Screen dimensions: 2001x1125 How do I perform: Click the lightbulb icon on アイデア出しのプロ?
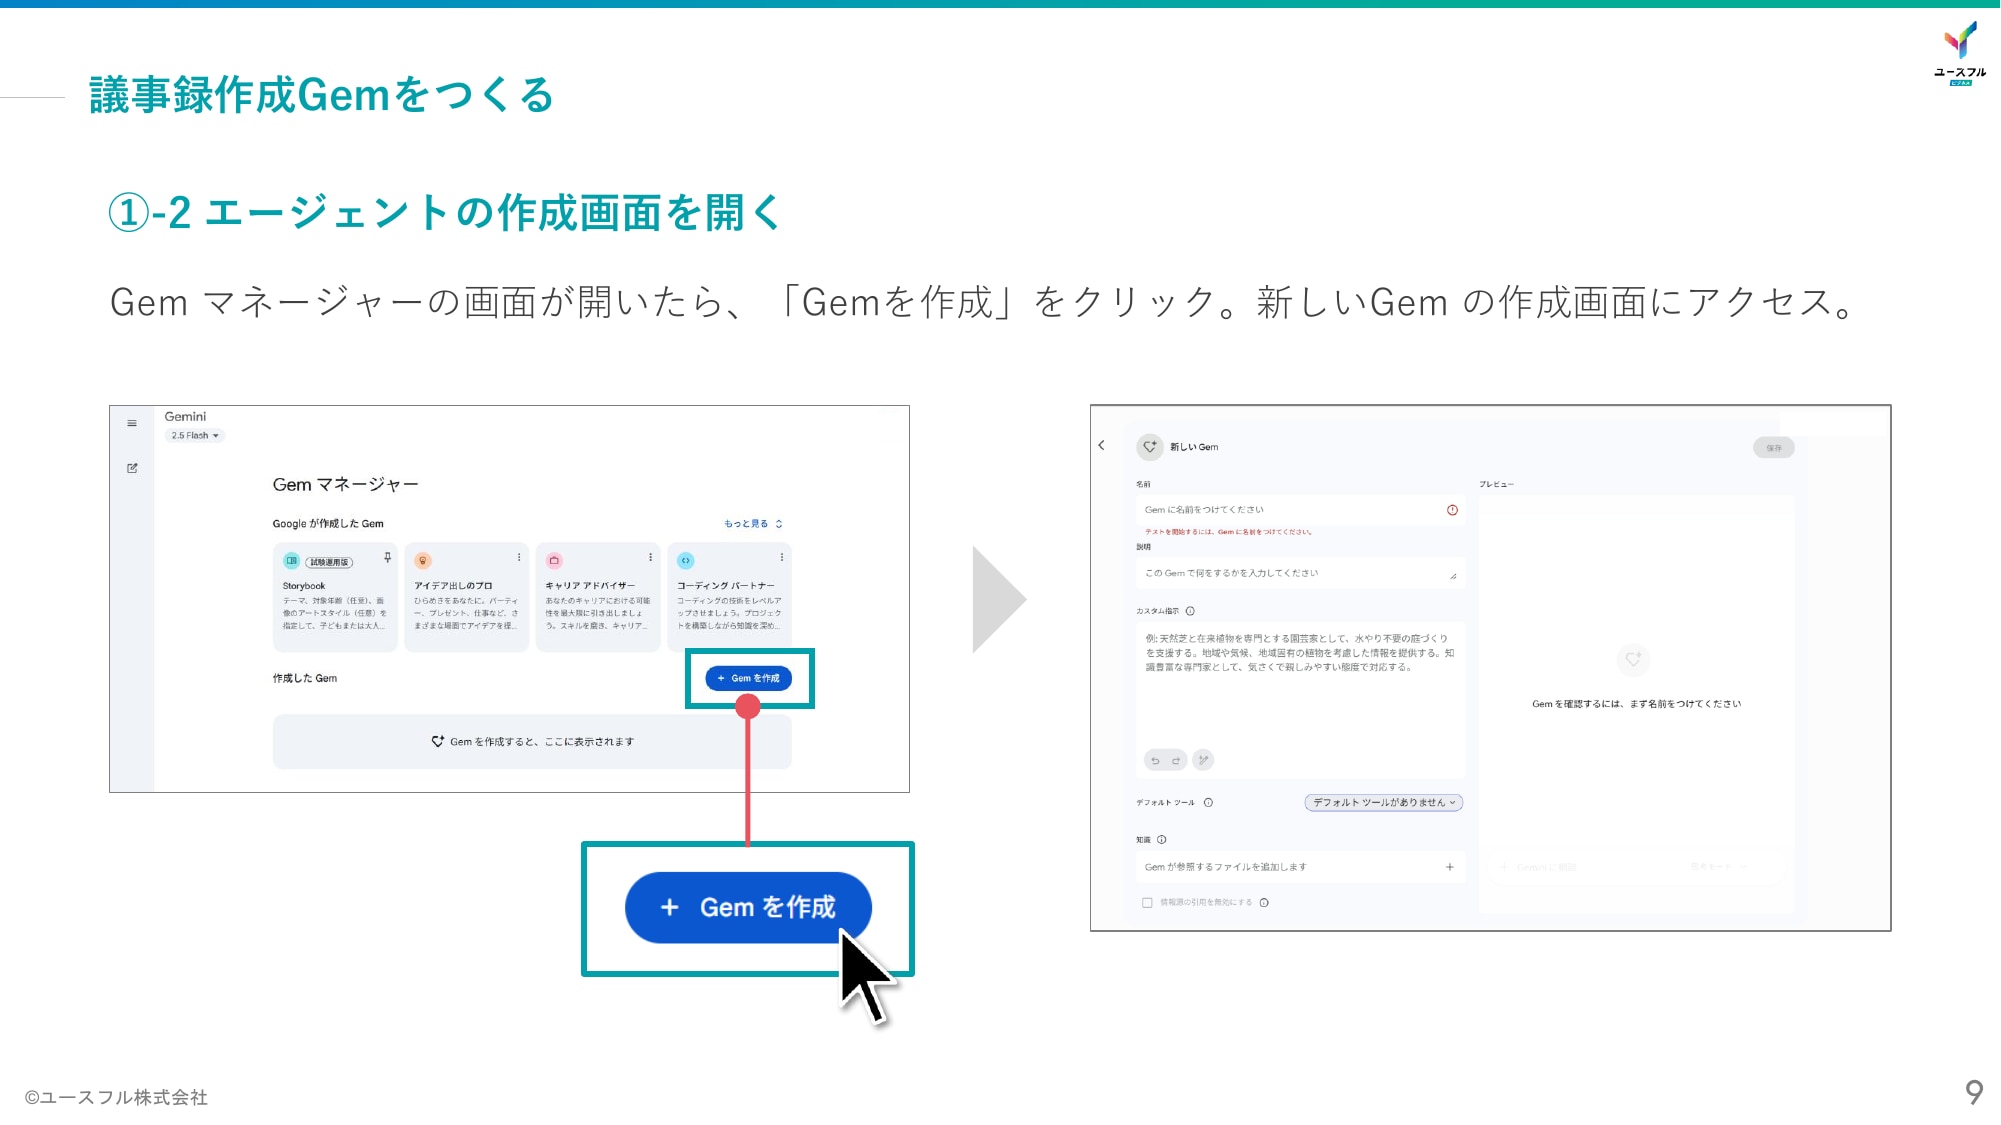click(423, 561)
